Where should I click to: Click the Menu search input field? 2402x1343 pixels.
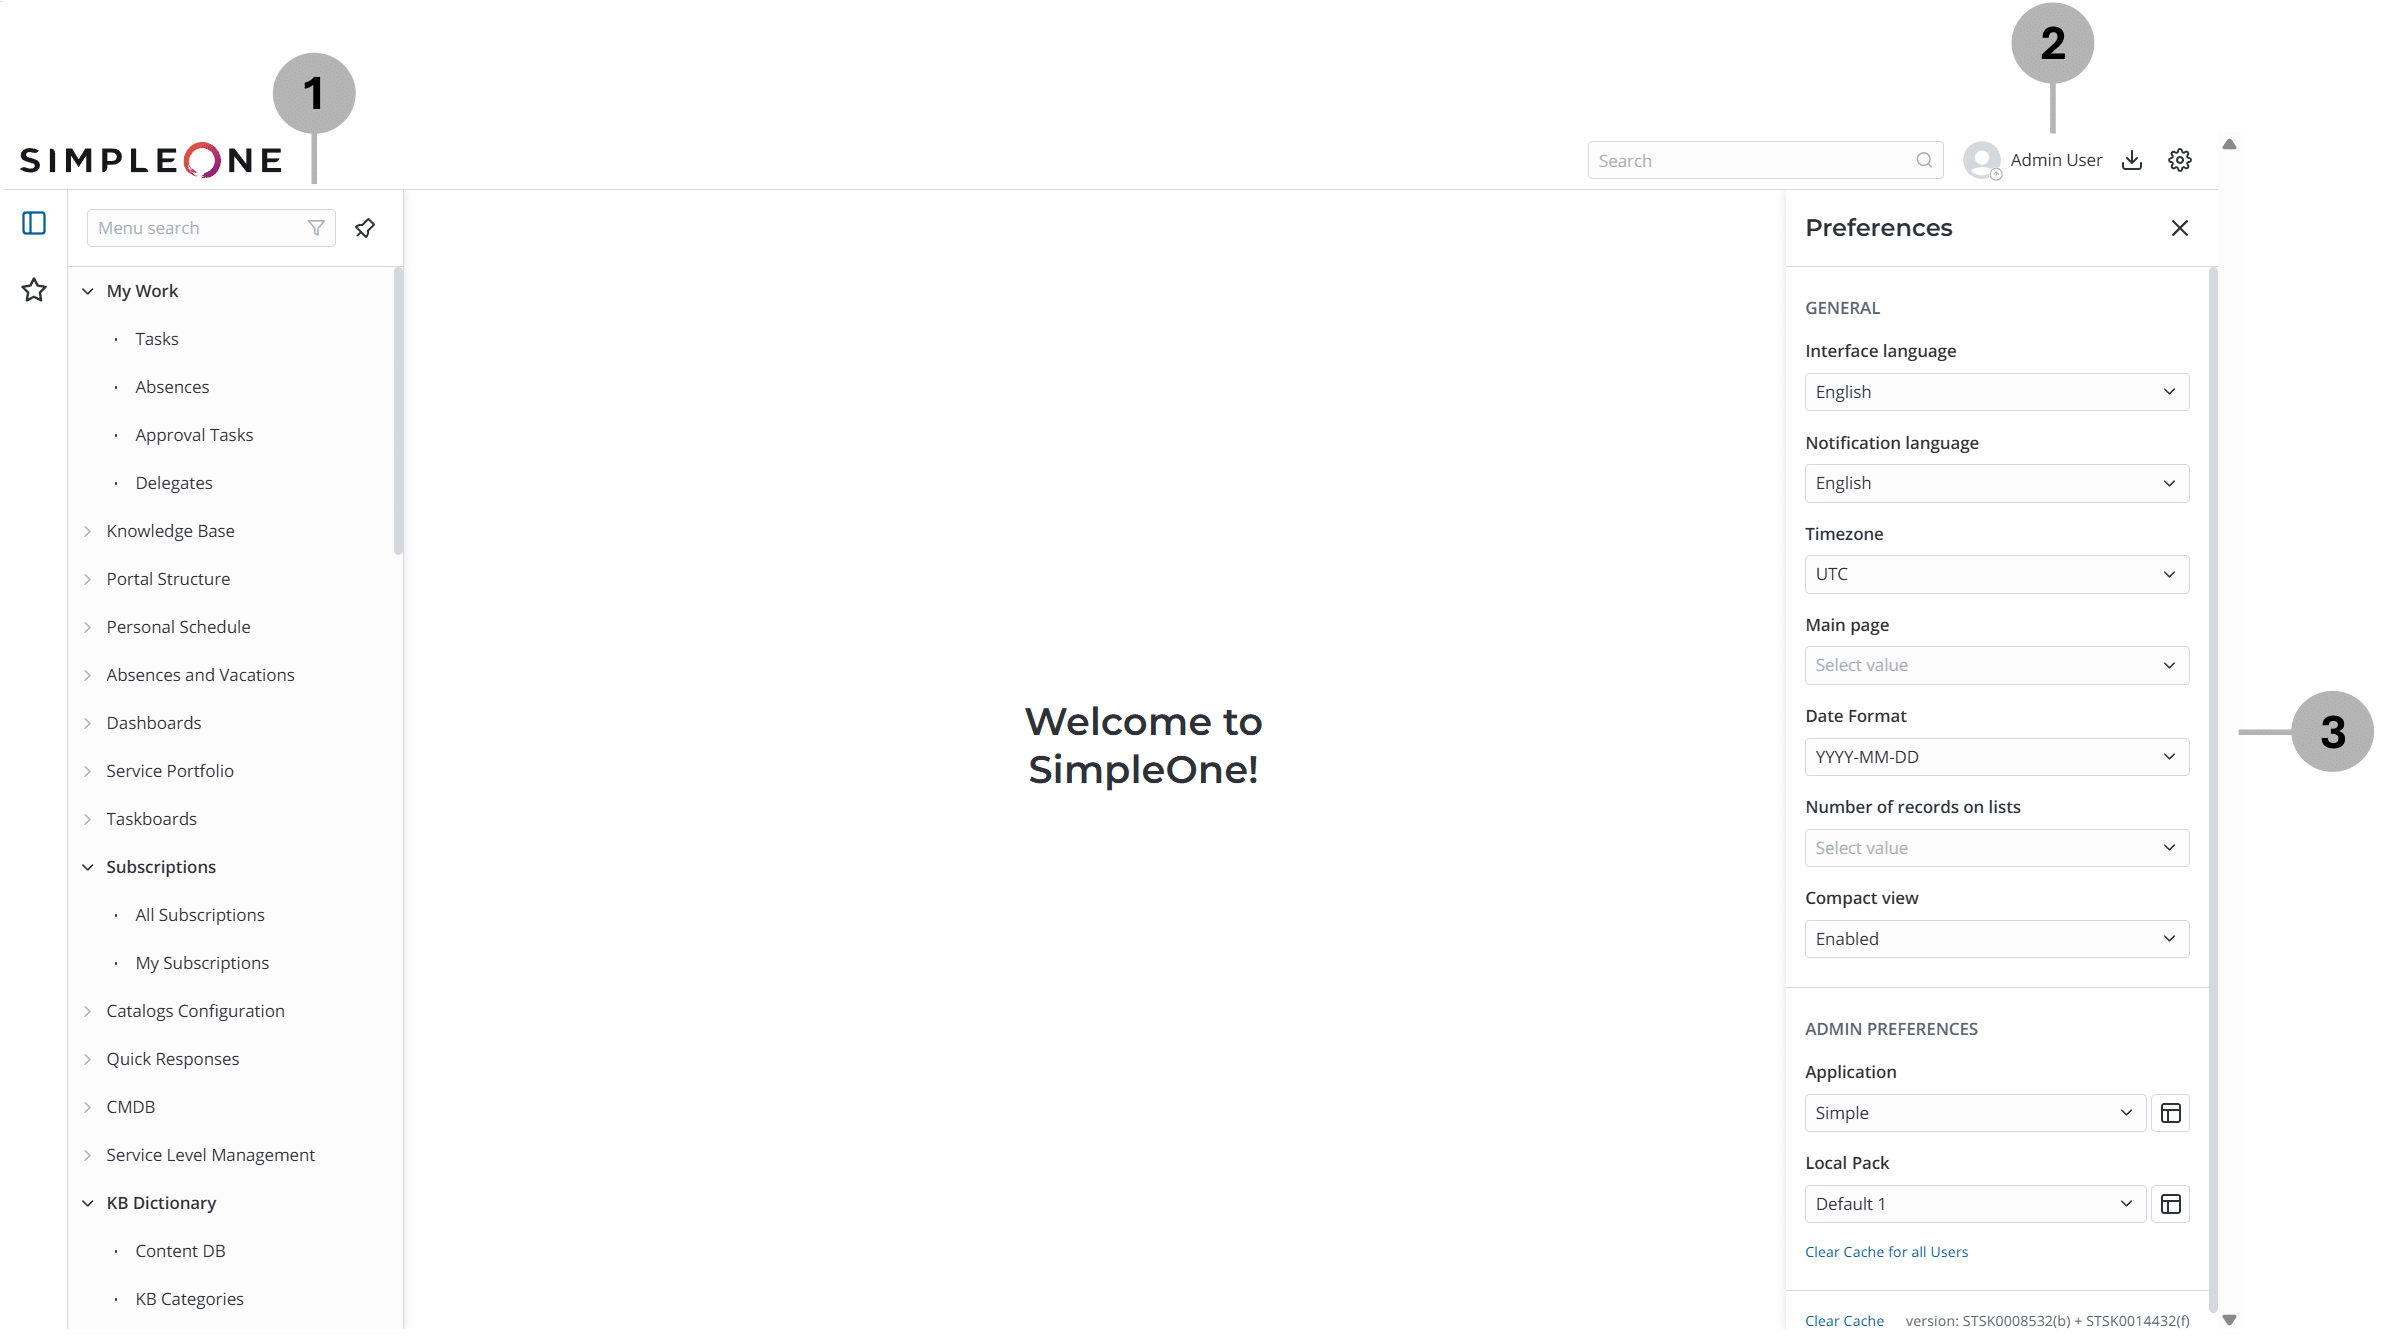(198, 228)
